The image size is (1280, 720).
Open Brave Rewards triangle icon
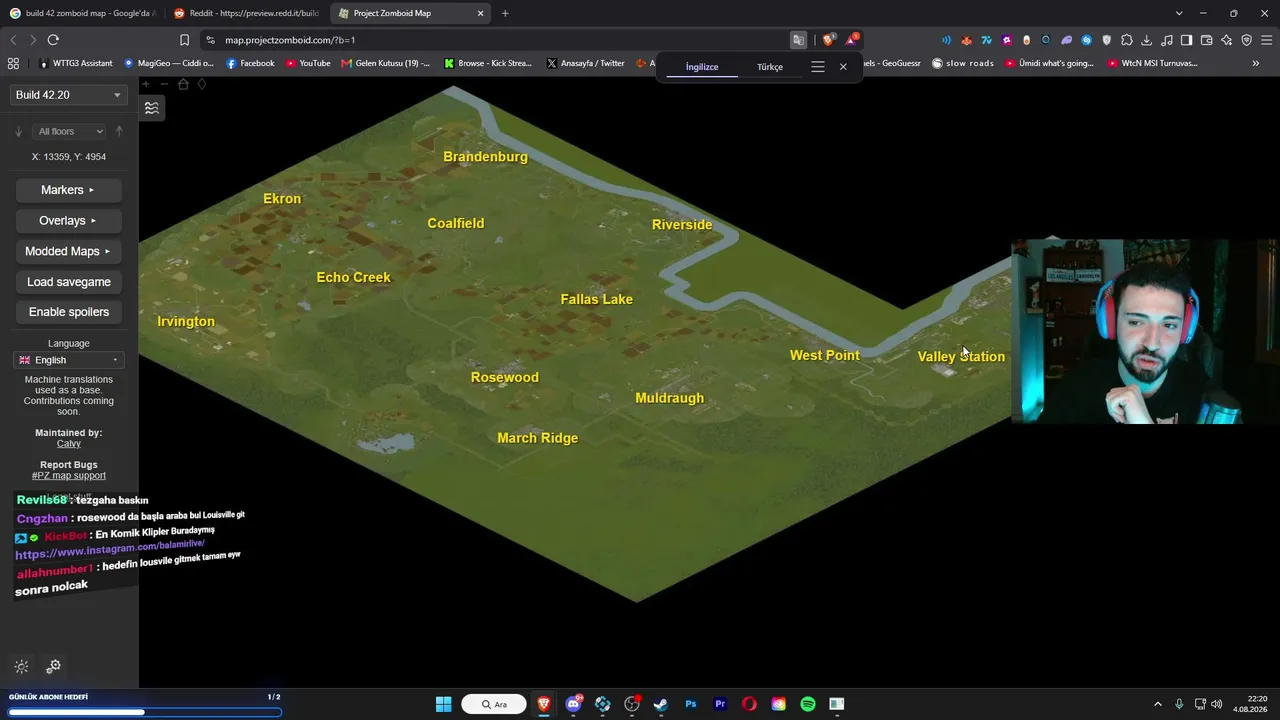851,40
